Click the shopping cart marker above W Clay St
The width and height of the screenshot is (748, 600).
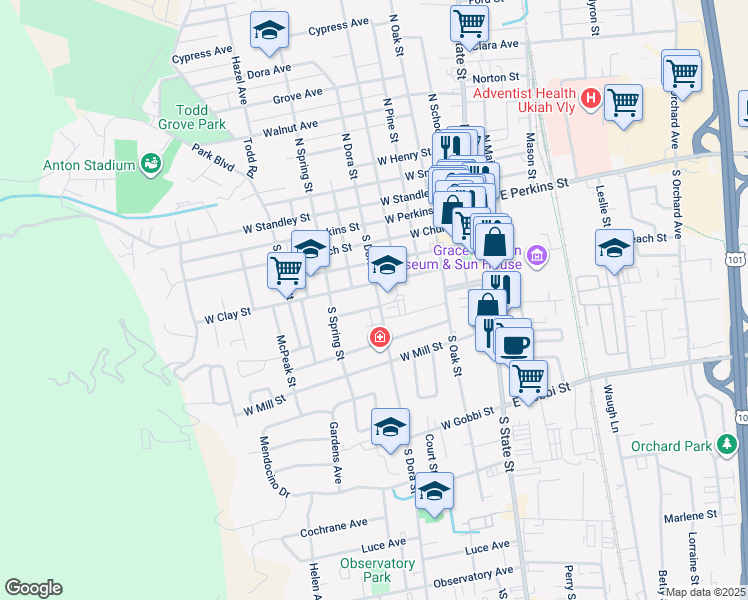click(x=286, y=273)
